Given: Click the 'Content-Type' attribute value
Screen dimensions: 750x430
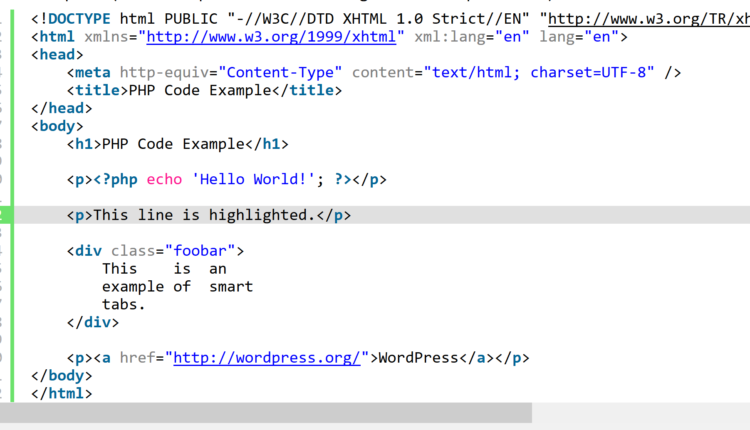Looking at the screenshot, I should 280,72.
